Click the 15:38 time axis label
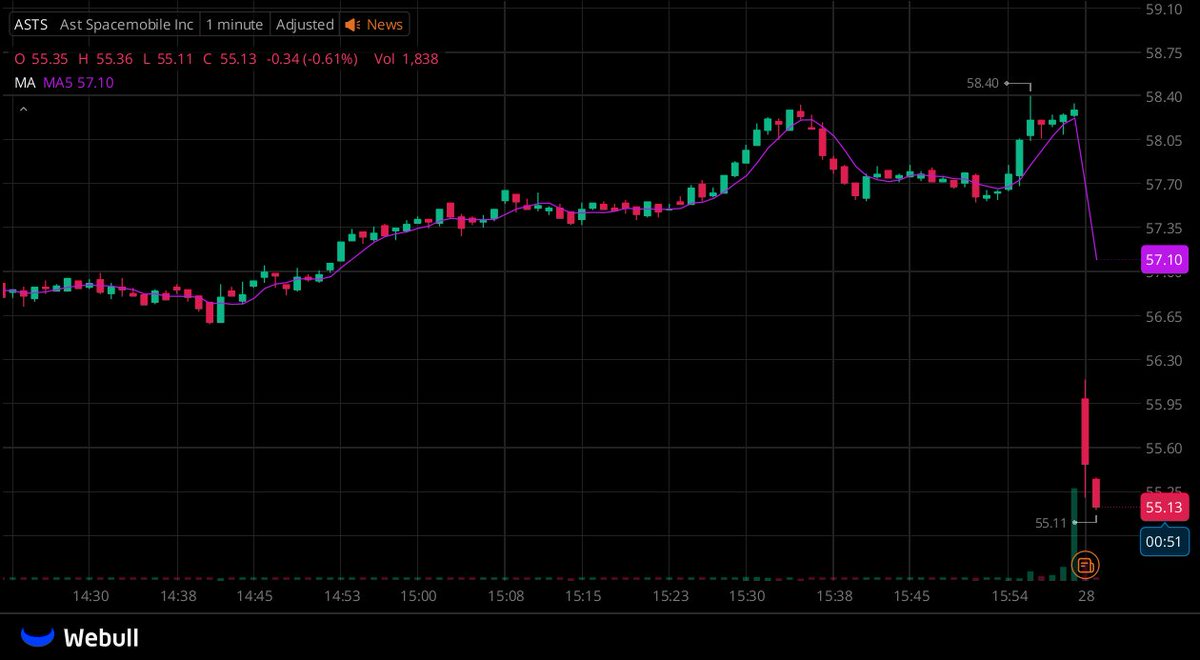The height and width of the screenshot is (660, 1200). point(834,596)
